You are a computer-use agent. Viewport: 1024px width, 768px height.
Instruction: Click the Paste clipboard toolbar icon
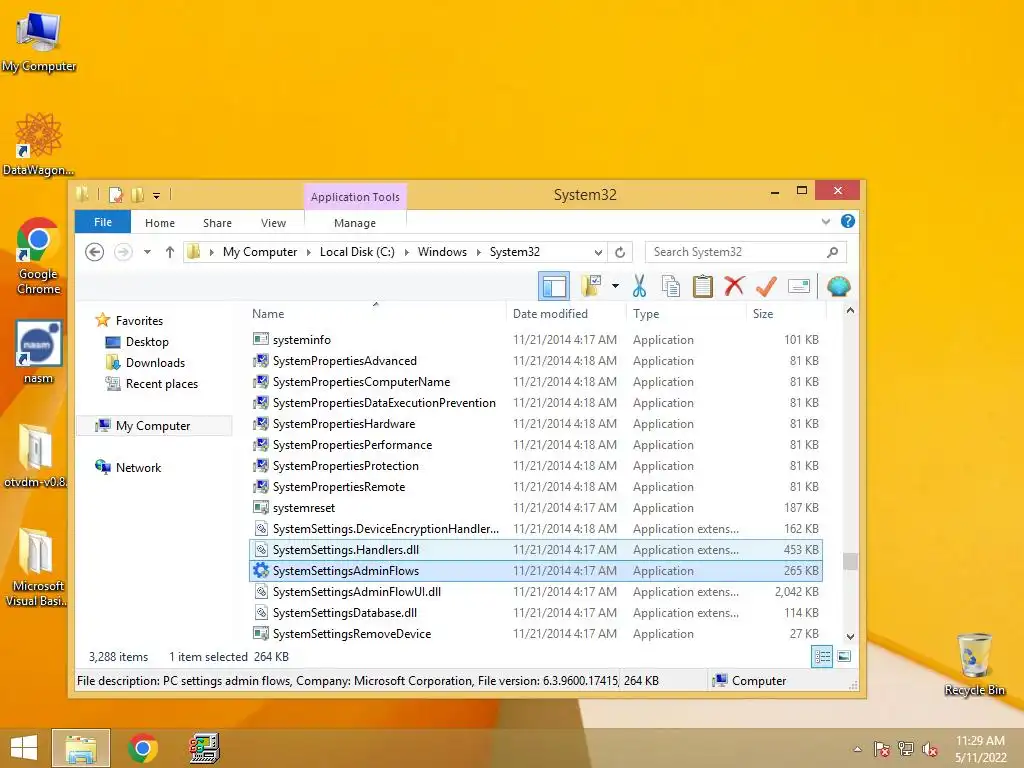[x=703, y=286]
